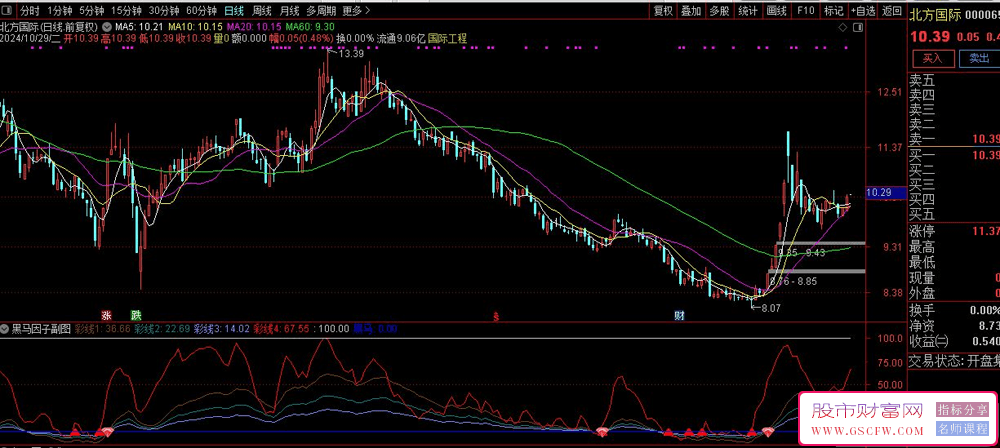Click the 财 event marker on timeline
The image size is (1000, 448).
679,315
